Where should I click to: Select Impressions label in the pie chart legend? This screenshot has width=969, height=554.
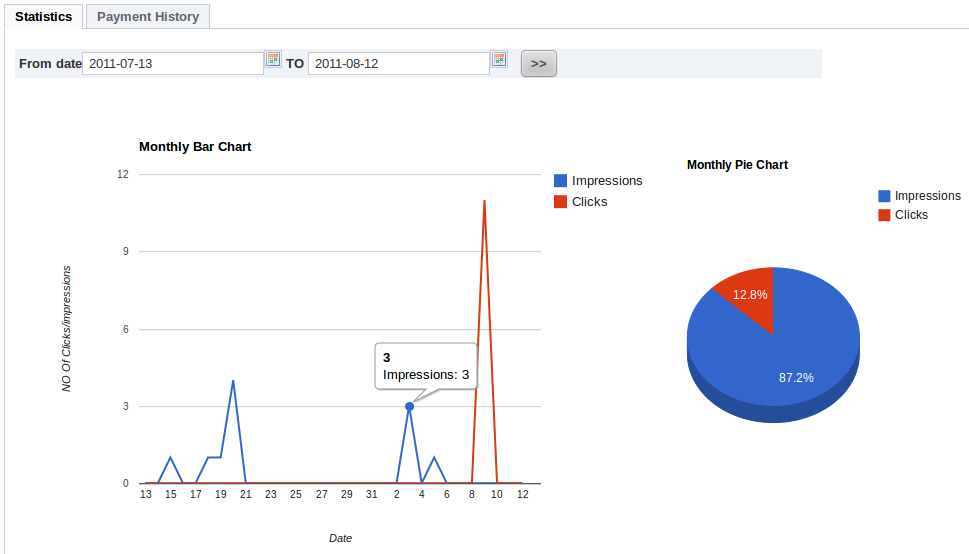(x=928, y=196)
